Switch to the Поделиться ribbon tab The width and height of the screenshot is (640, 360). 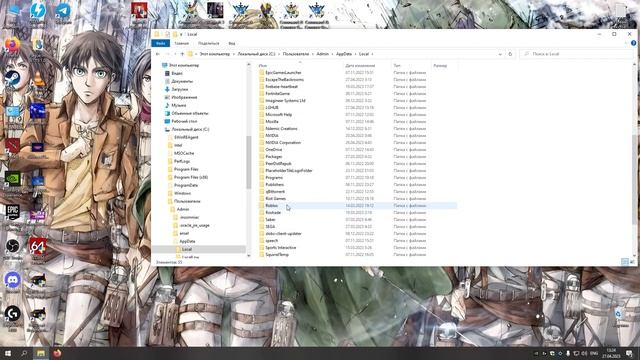209,43
